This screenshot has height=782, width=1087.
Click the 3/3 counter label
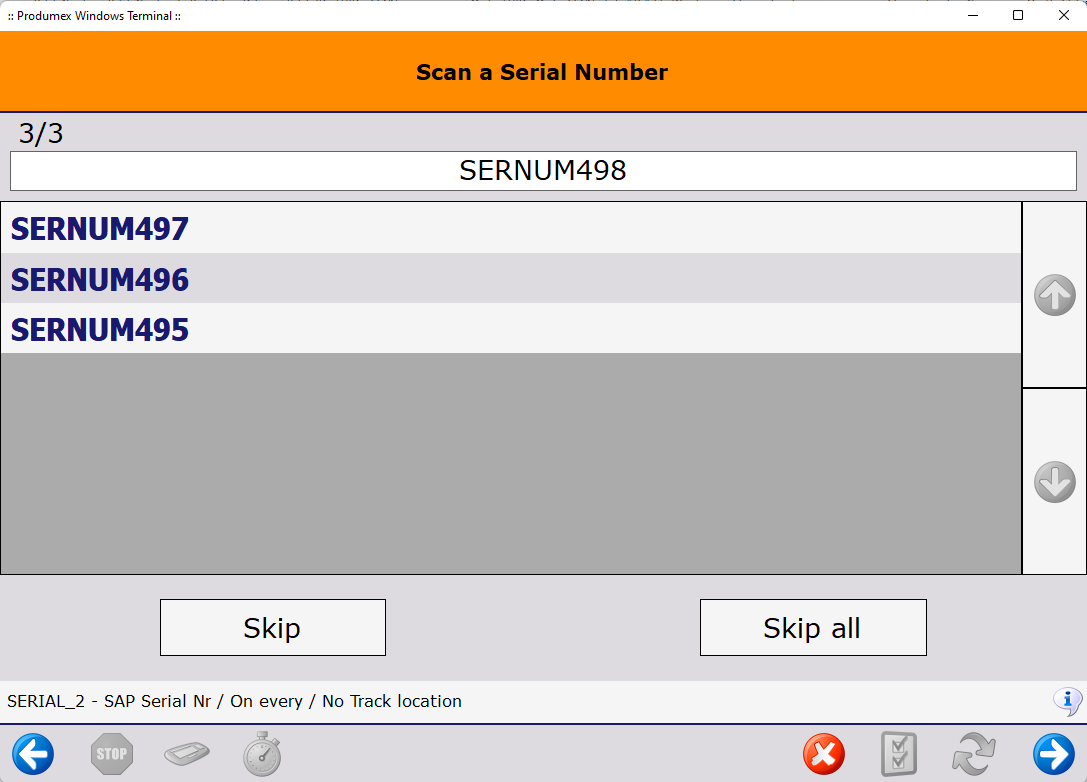[x=39, y=132]
